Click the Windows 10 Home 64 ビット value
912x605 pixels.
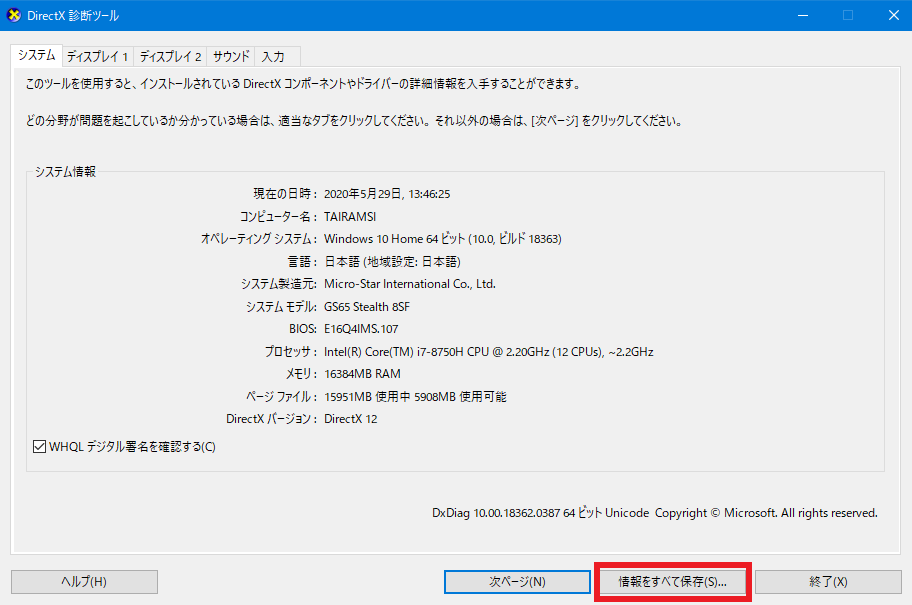click(x=443, y=239)
